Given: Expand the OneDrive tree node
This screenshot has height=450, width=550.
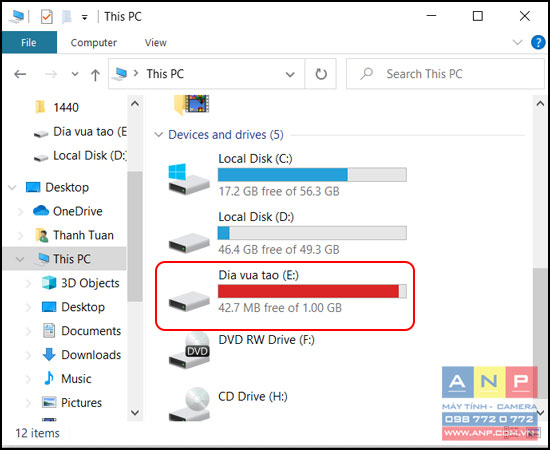Looking at the screenshot, I should 20,211.
